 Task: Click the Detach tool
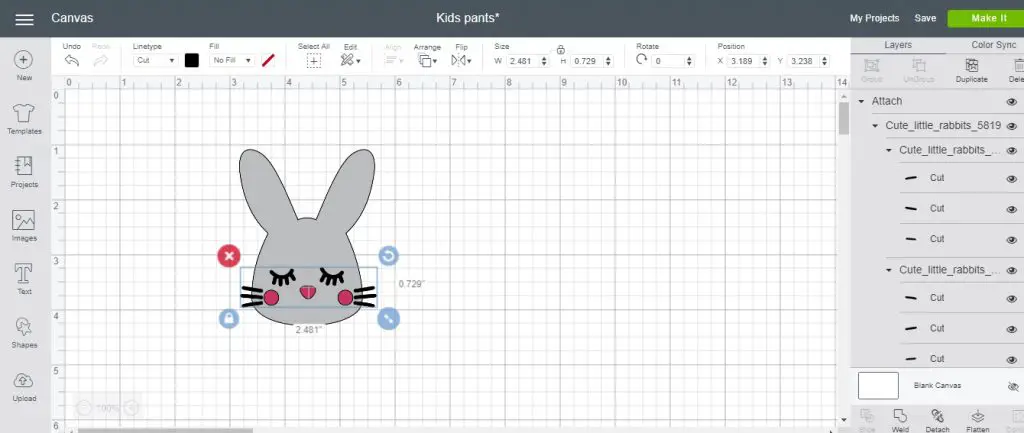938,421
